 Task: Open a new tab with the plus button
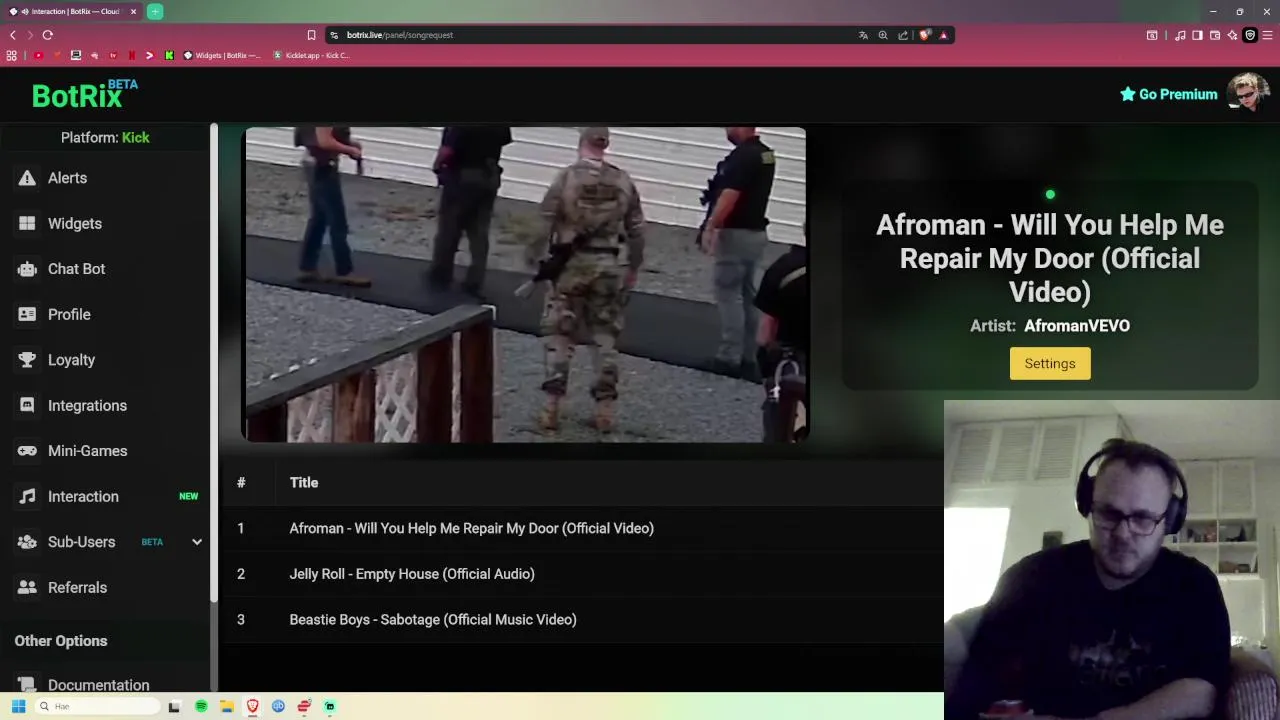click(155, 12)
